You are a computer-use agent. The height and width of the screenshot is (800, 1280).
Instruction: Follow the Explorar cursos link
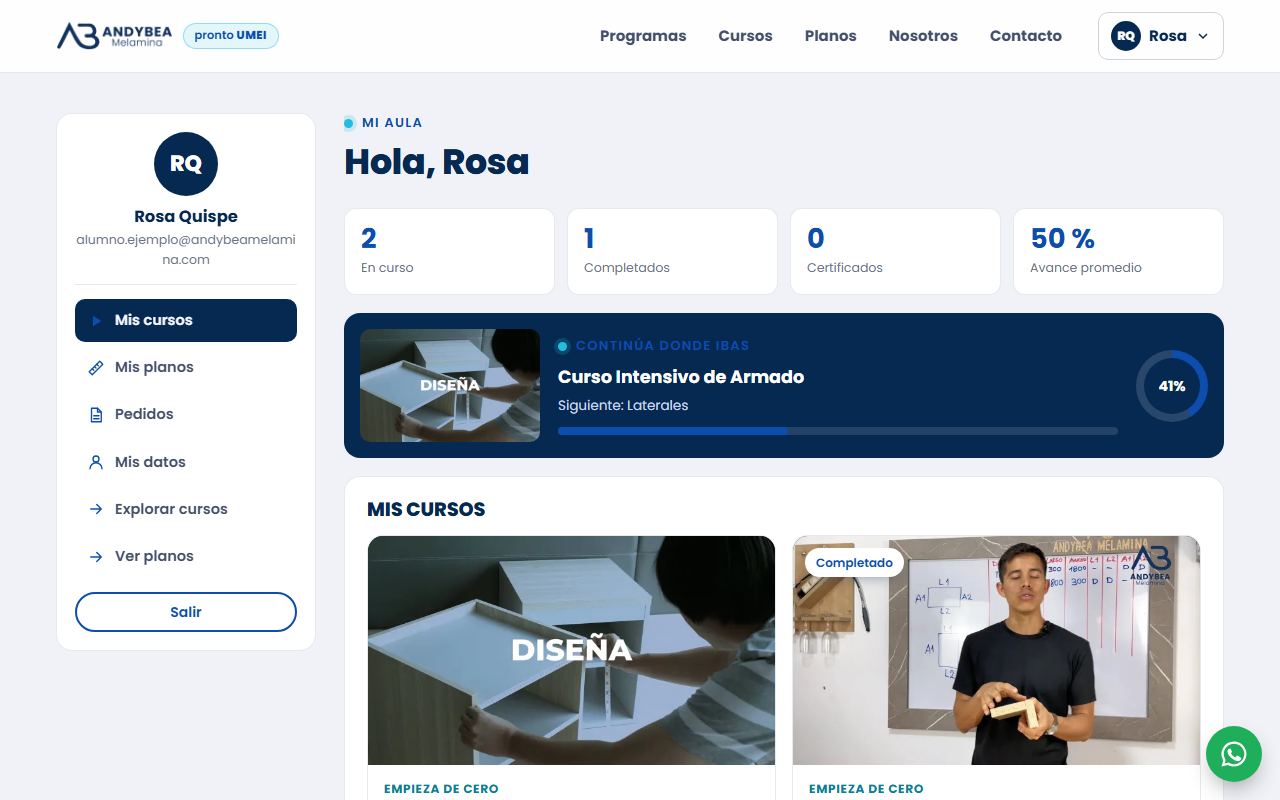186,509
